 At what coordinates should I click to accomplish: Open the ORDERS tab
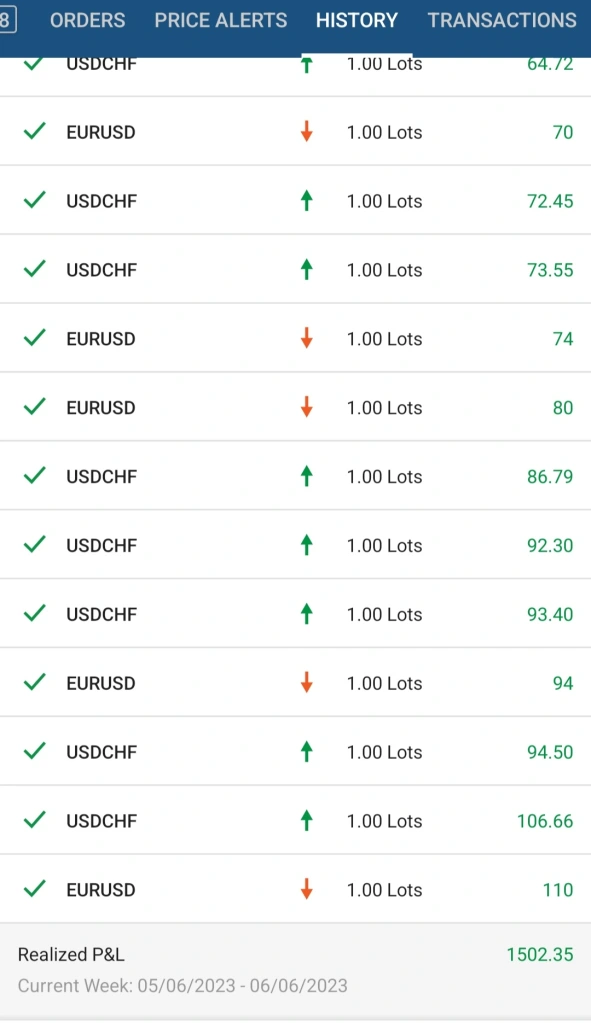click(87, 20)
